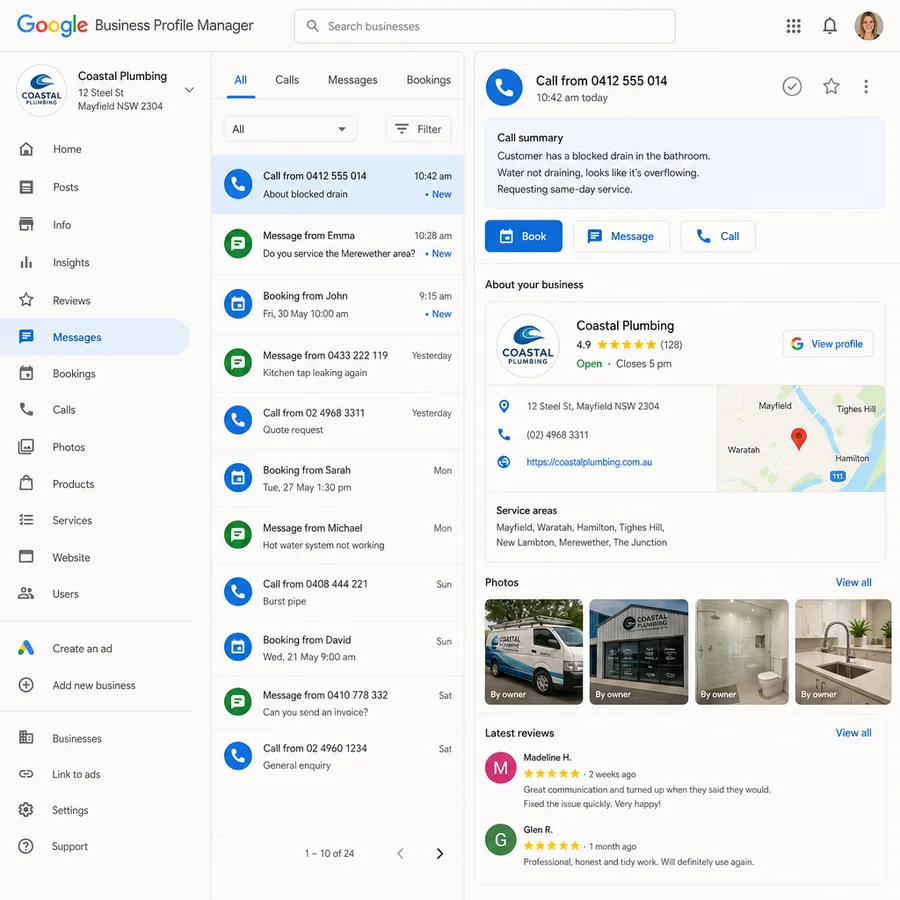Click the View profile button
900x900 pixels.
coord(827,344)
